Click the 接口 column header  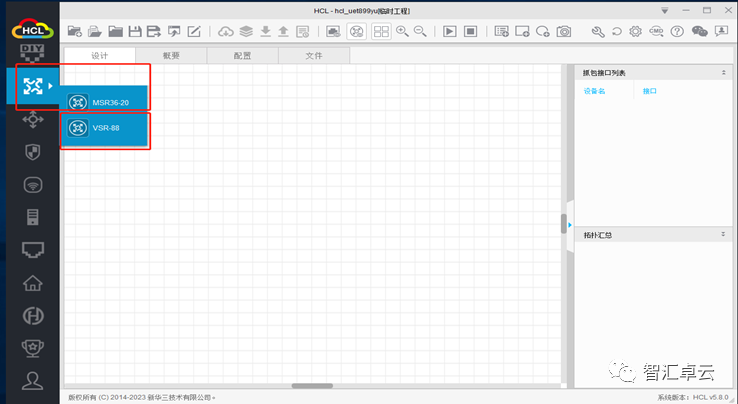(650, 91)
